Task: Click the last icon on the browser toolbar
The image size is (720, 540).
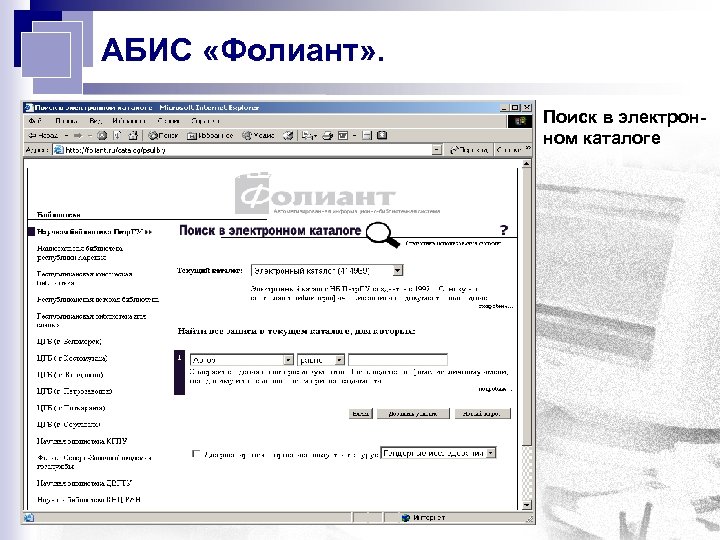Action: click(x=382, y=135)
